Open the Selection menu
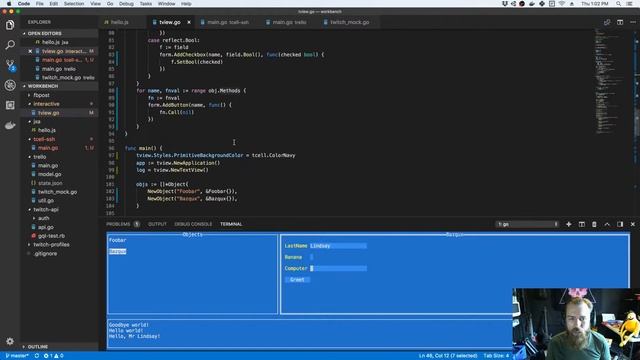640x360 pixels. [x=74, y=4]
